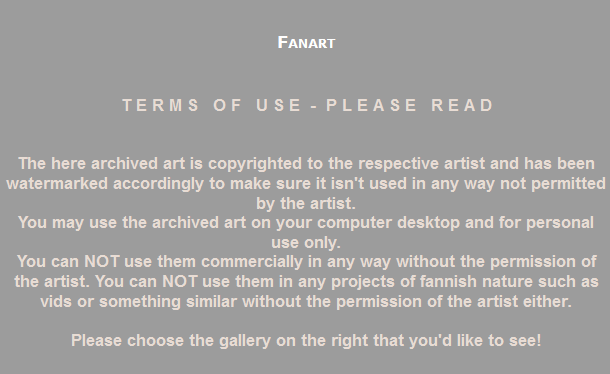
Task: Click the word 'gallery' in the last sentence
Action: 245,341
